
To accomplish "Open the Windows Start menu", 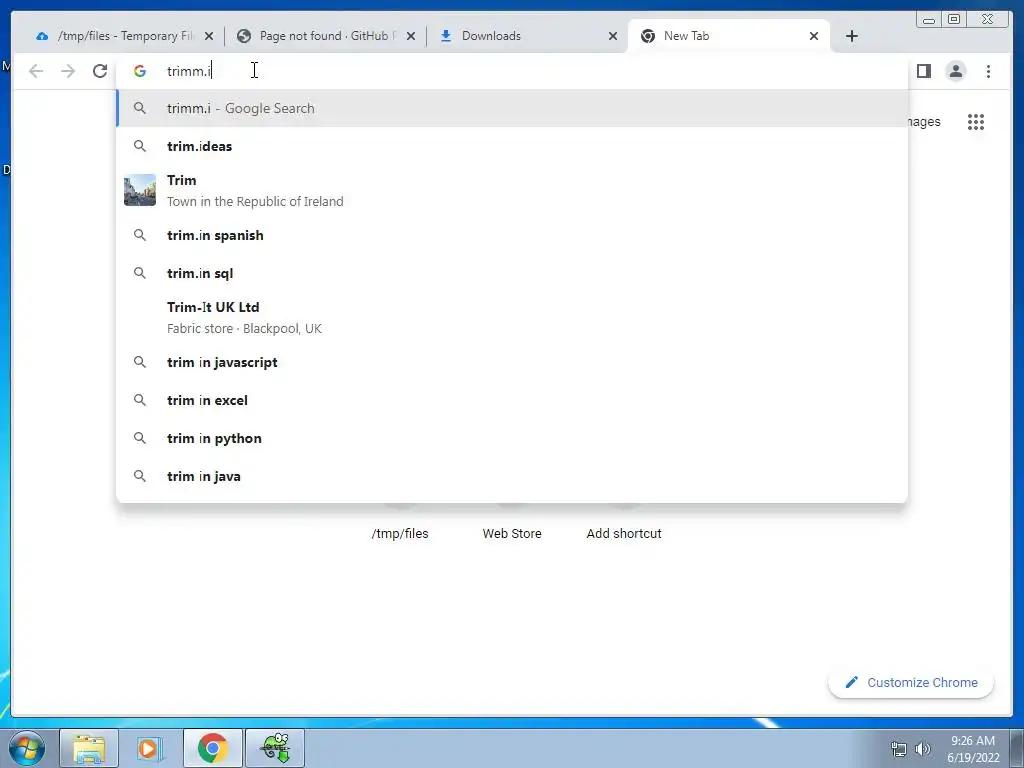I will click(x=26, y=748).
